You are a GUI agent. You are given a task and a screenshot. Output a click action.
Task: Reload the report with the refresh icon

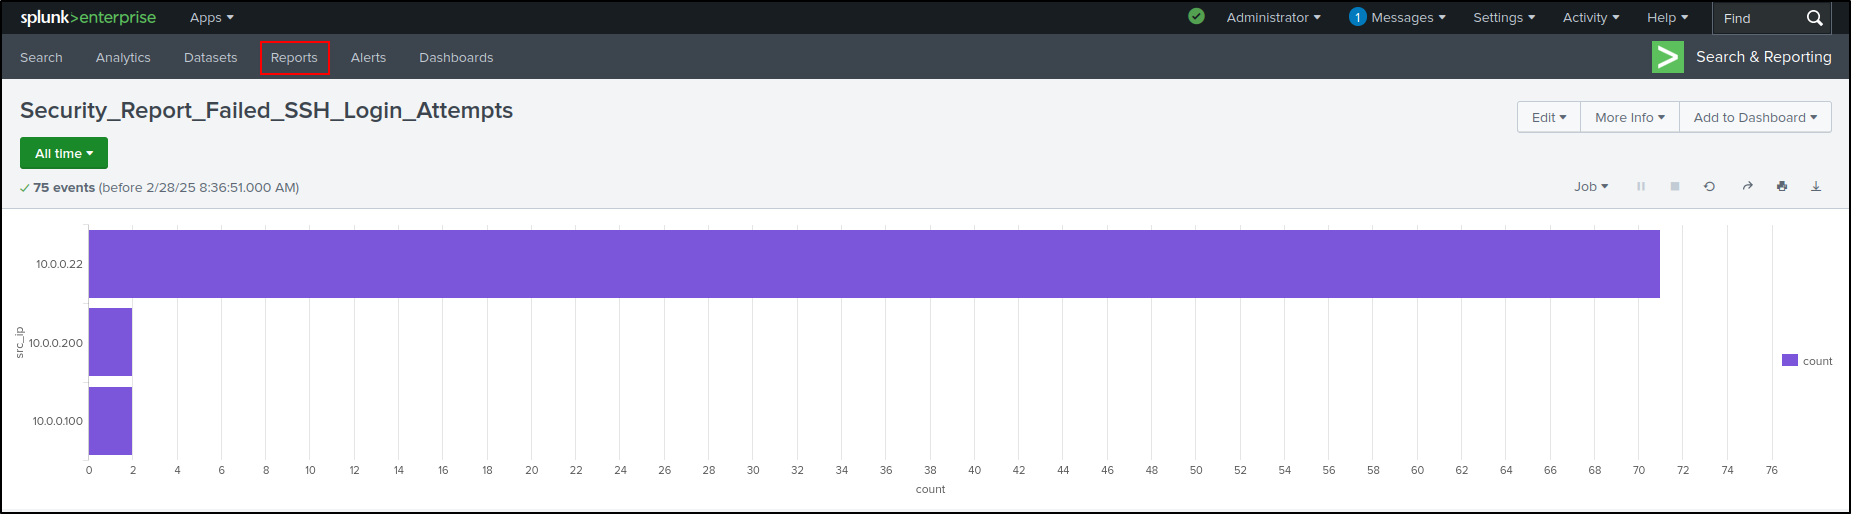[1710, 187]
